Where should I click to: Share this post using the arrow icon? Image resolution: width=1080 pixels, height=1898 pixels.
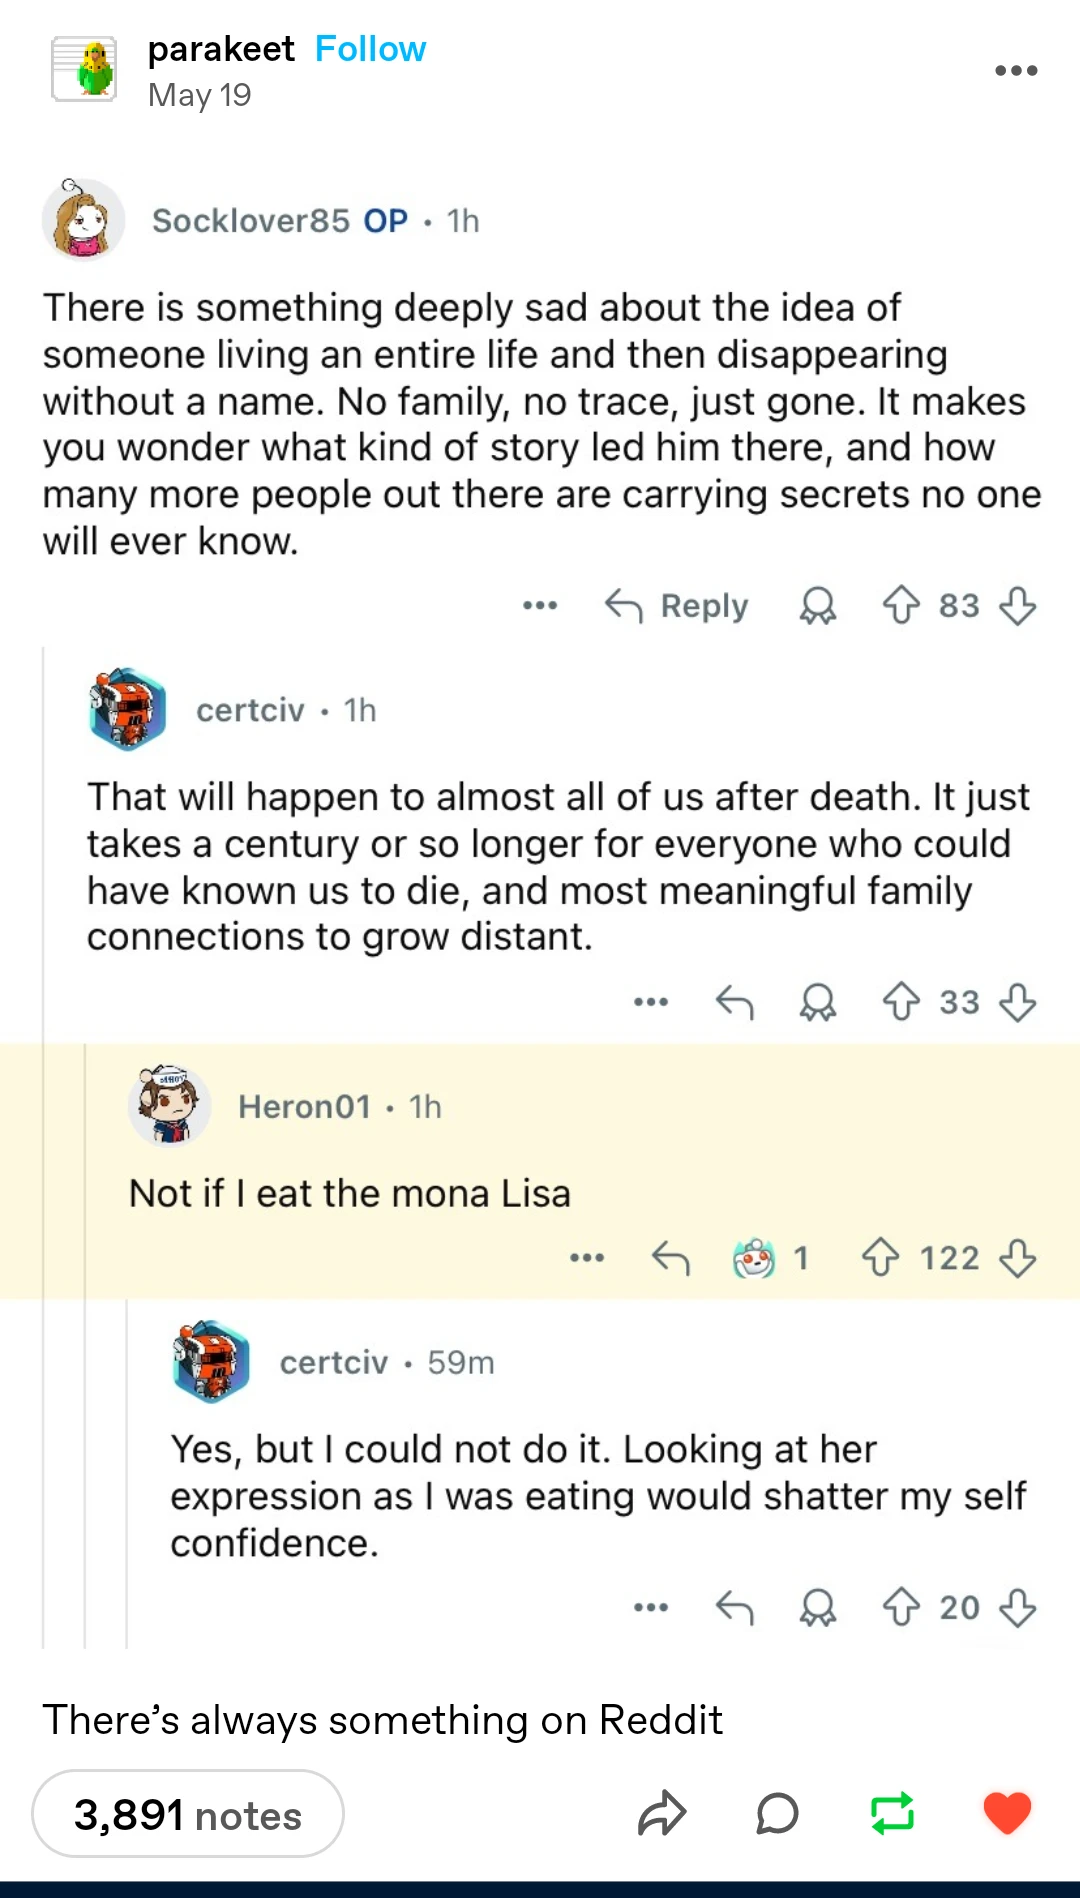pyautogui.click(x=662, y=1813)
